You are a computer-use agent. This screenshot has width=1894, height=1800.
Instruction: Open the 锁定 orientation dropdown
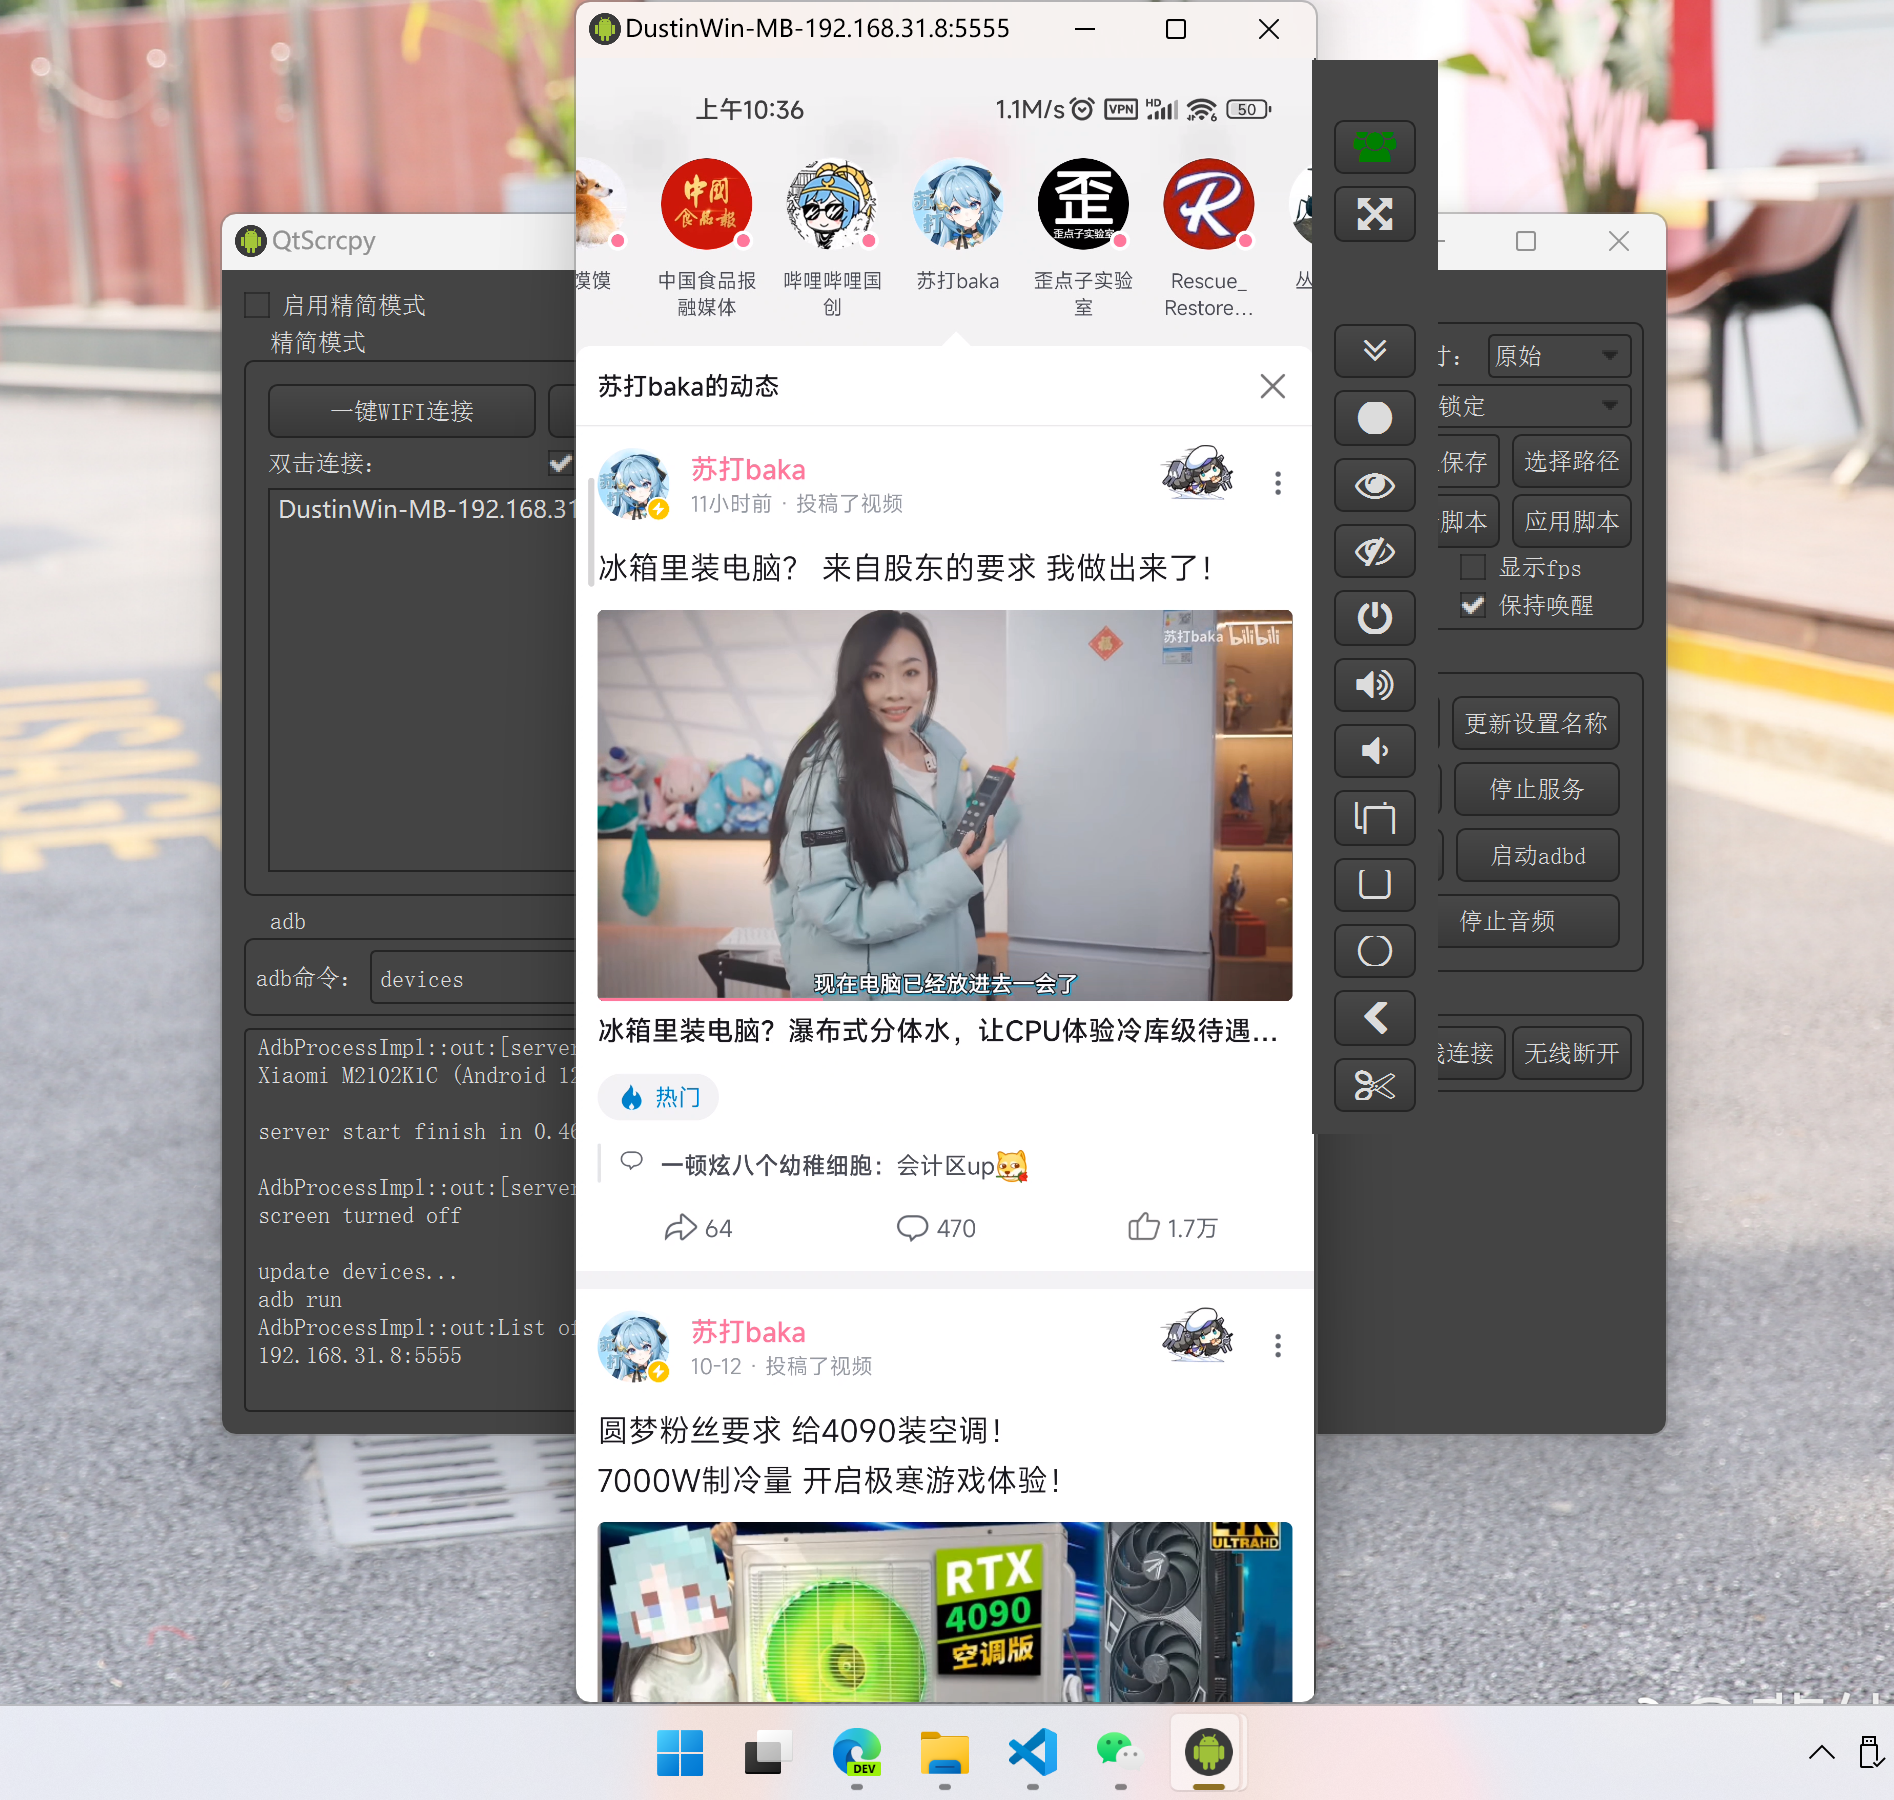[x=1533, y=406]
